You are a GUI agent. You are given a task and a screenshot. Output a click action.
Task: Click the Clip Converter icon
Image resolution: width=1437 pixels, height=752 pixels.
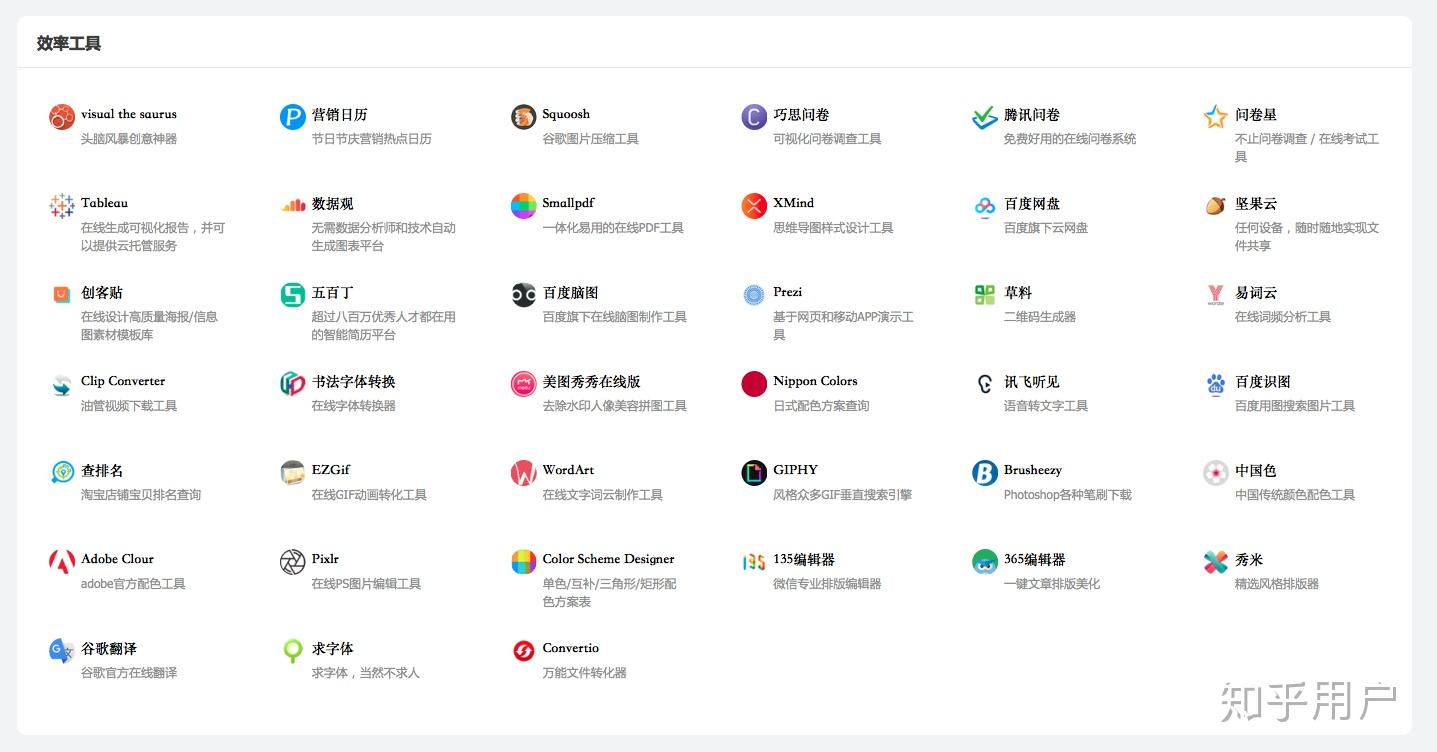tap(62, 384)
